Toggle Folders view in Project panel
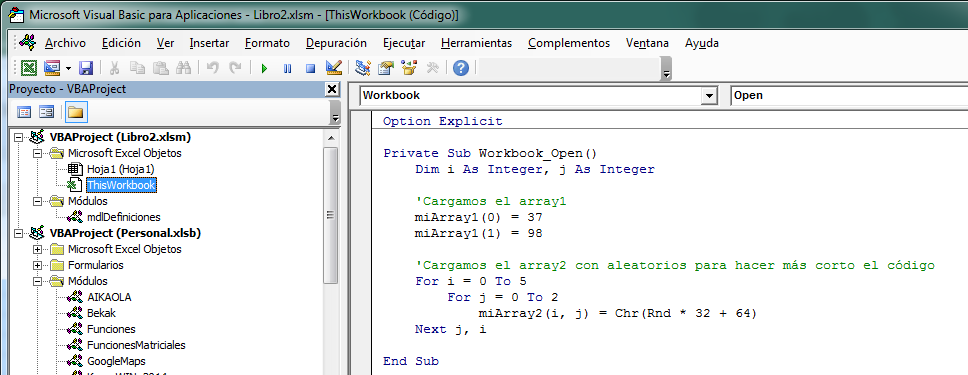Image resolution: width=968 pixels, height=375 pixels. (x=76, y=112)
